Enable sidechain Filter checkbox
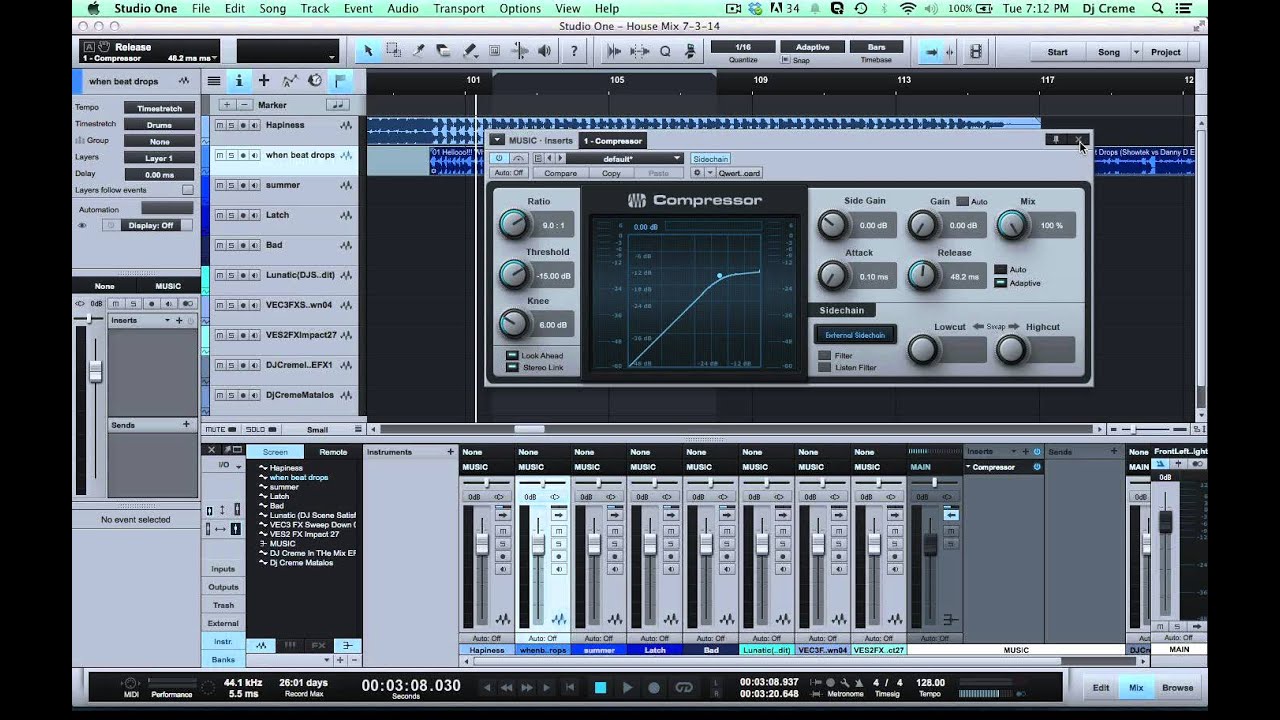This screenshot has width=1280, height=720. click(x=824, y=355)
